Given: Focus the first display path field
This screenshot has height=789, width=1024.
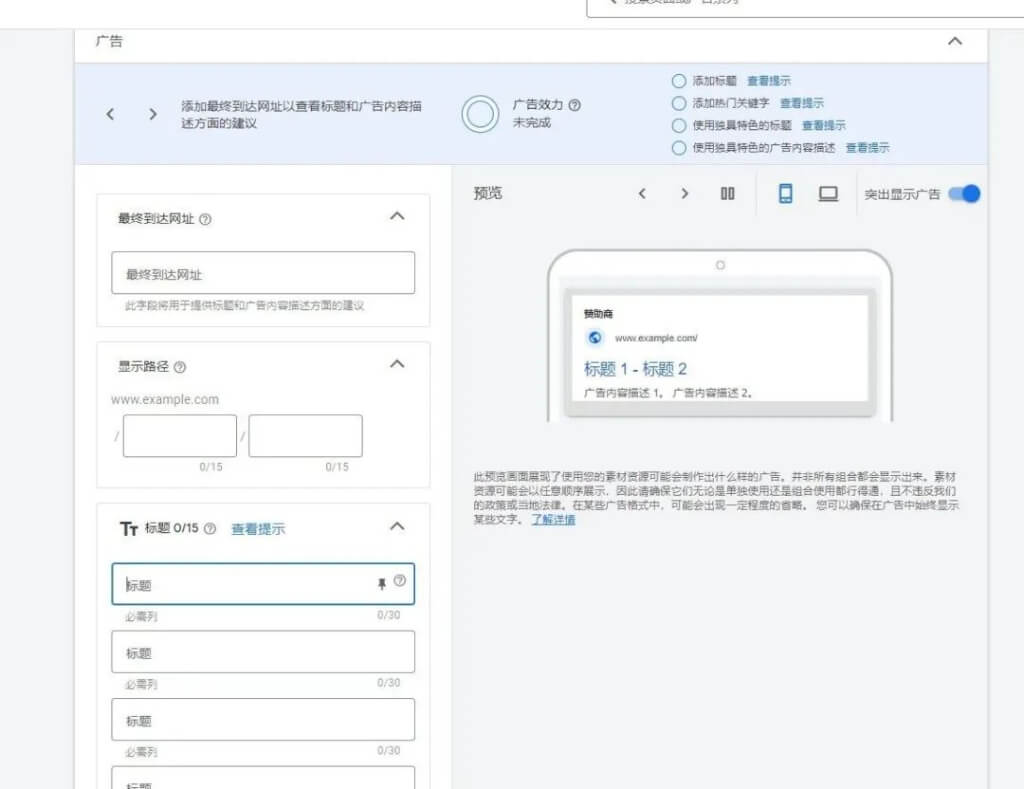Looking at the screenshot, I should (x=180, y=436).
